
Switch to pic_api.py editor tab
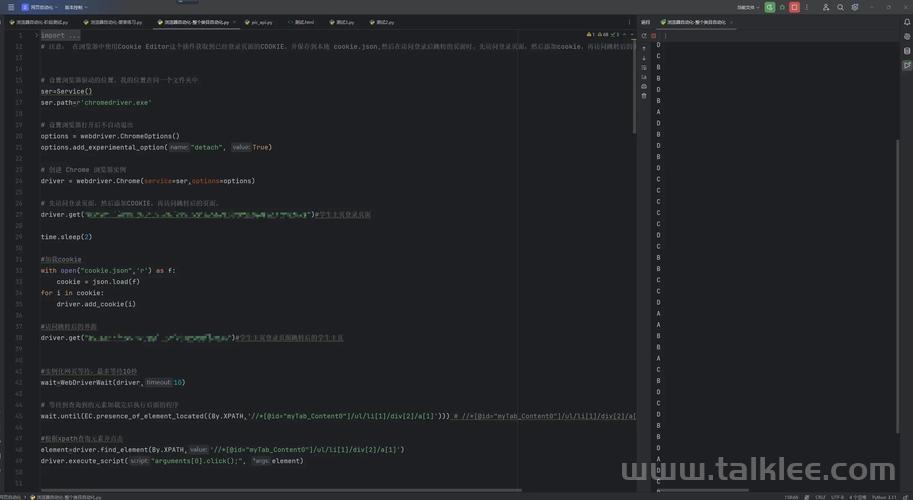[x=259, y=22]
